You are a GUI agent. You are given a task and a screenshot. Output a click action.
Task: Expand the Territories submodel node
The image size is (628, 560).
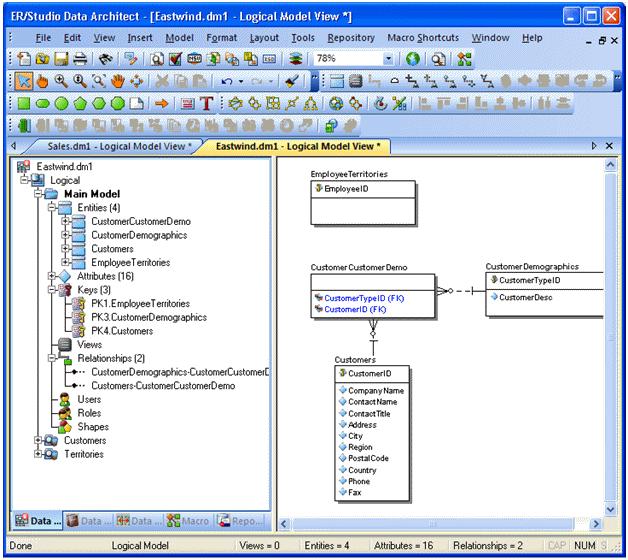coord(38,454)
